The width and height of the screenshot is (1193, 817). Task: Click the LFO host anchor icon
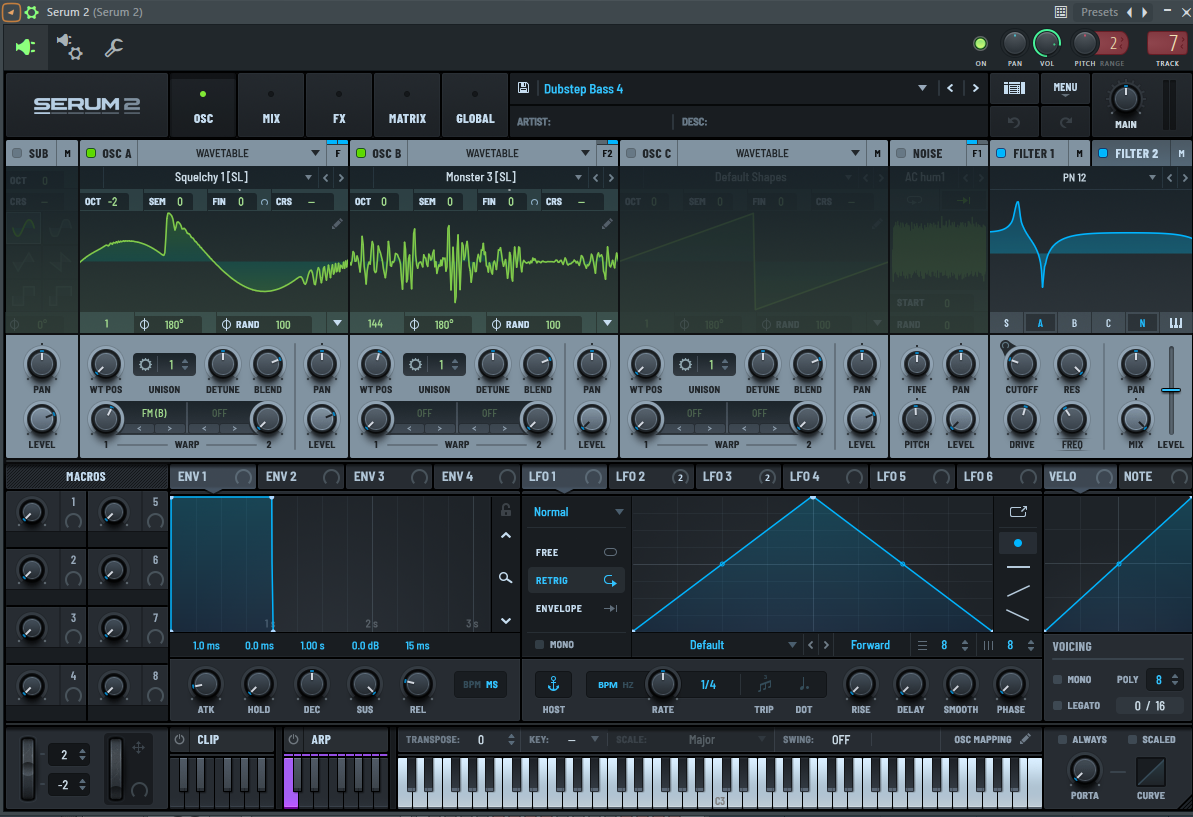(553, 684)
